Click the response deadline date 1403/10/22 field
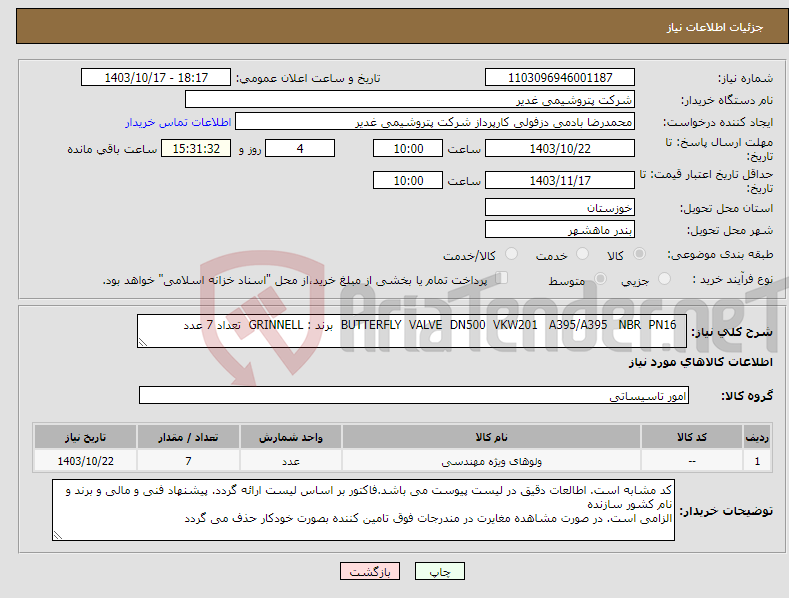 pyautogui.click(x=560, y=148)
